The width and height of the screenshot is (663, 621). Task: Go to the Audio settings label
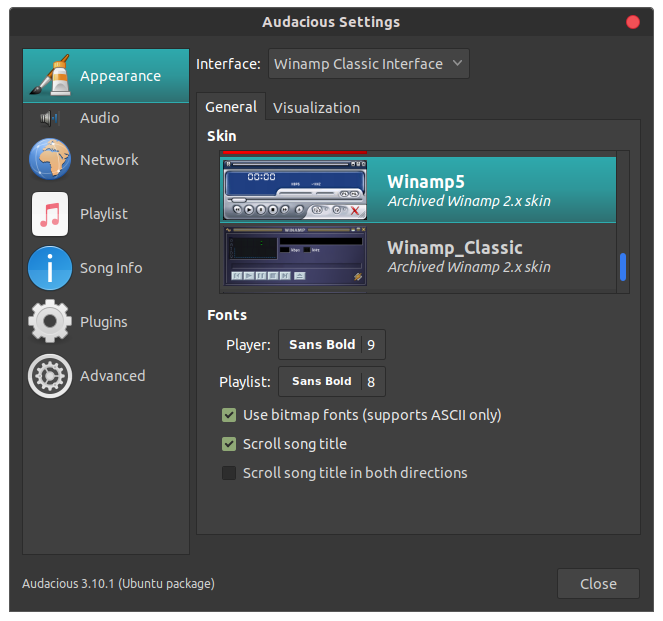(100, 118)
